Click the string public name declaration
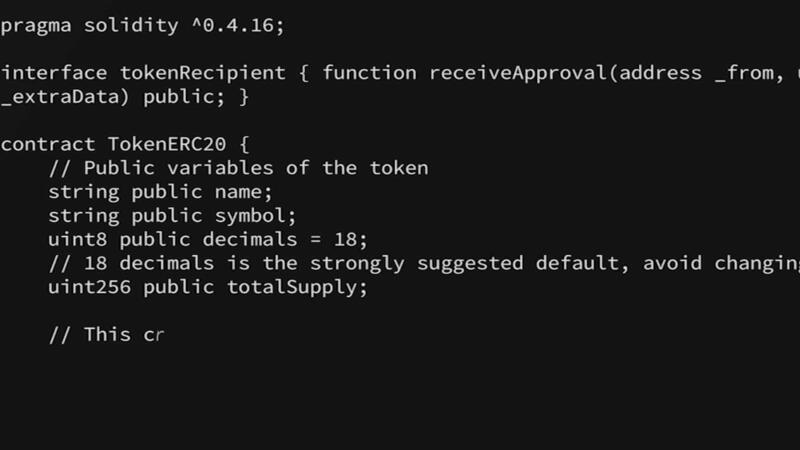This screenshot has height=450, width=800. 160,192
